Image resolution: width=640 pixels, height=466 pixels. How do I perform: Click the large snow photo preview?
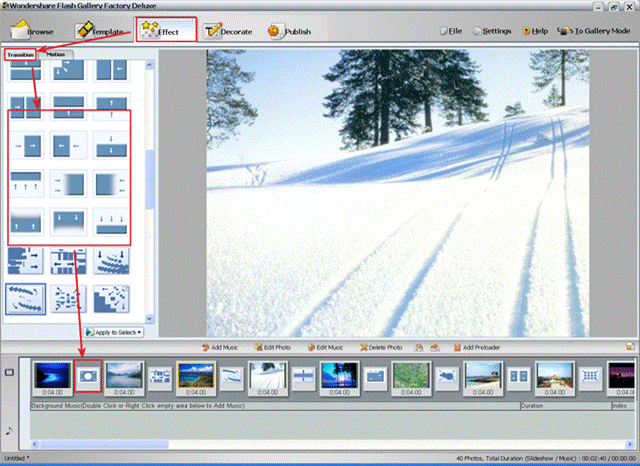pyautogui.click(x=398, y=193)
